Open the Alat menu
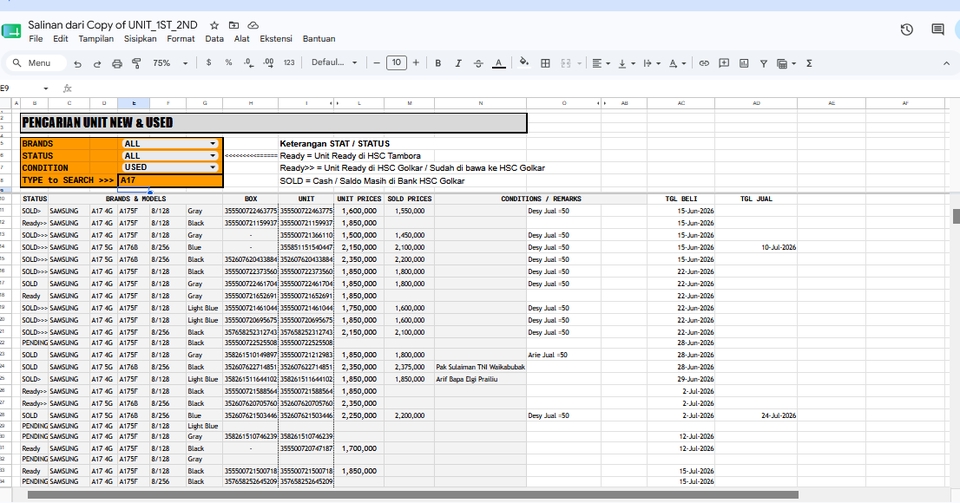This screenshot has height=503, width=960. [242, 39]
